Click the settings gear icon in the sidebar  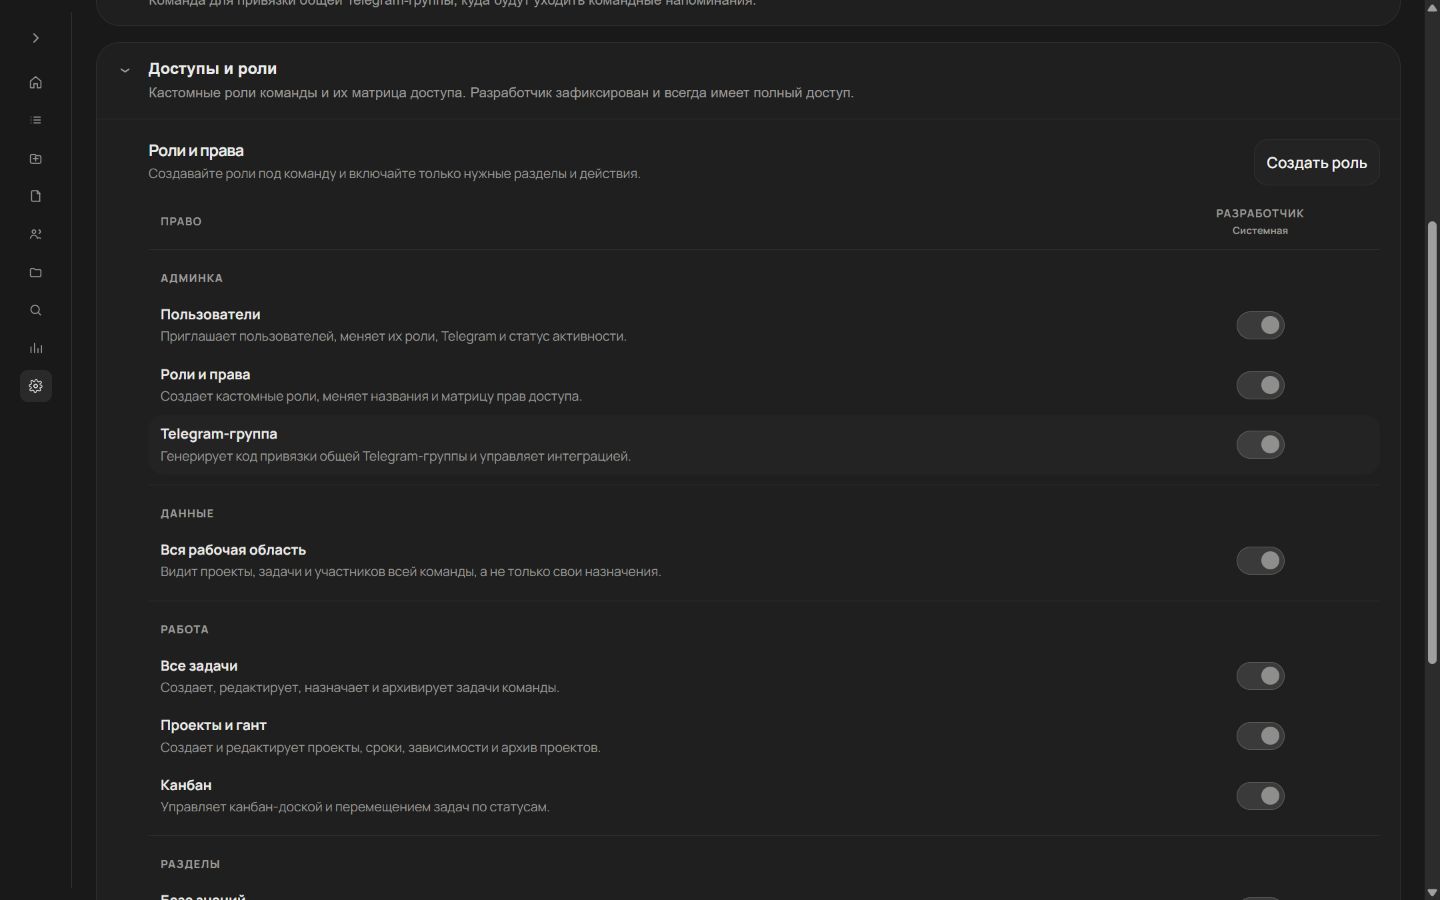pyautogui.click(x=36, y=386)
